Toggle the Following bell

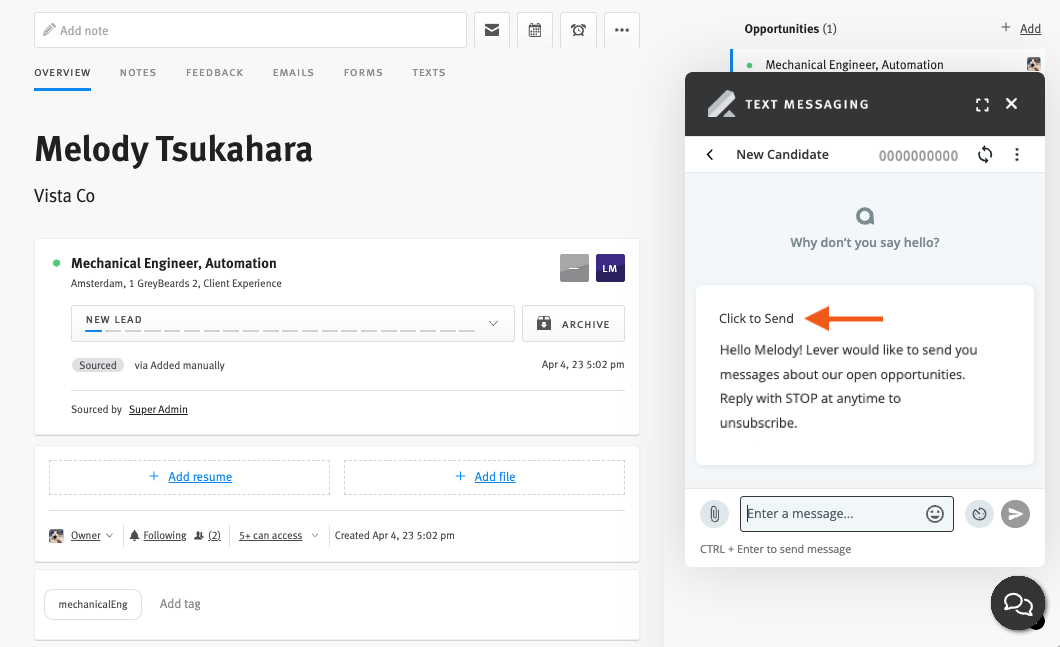[x=158, y=535]
